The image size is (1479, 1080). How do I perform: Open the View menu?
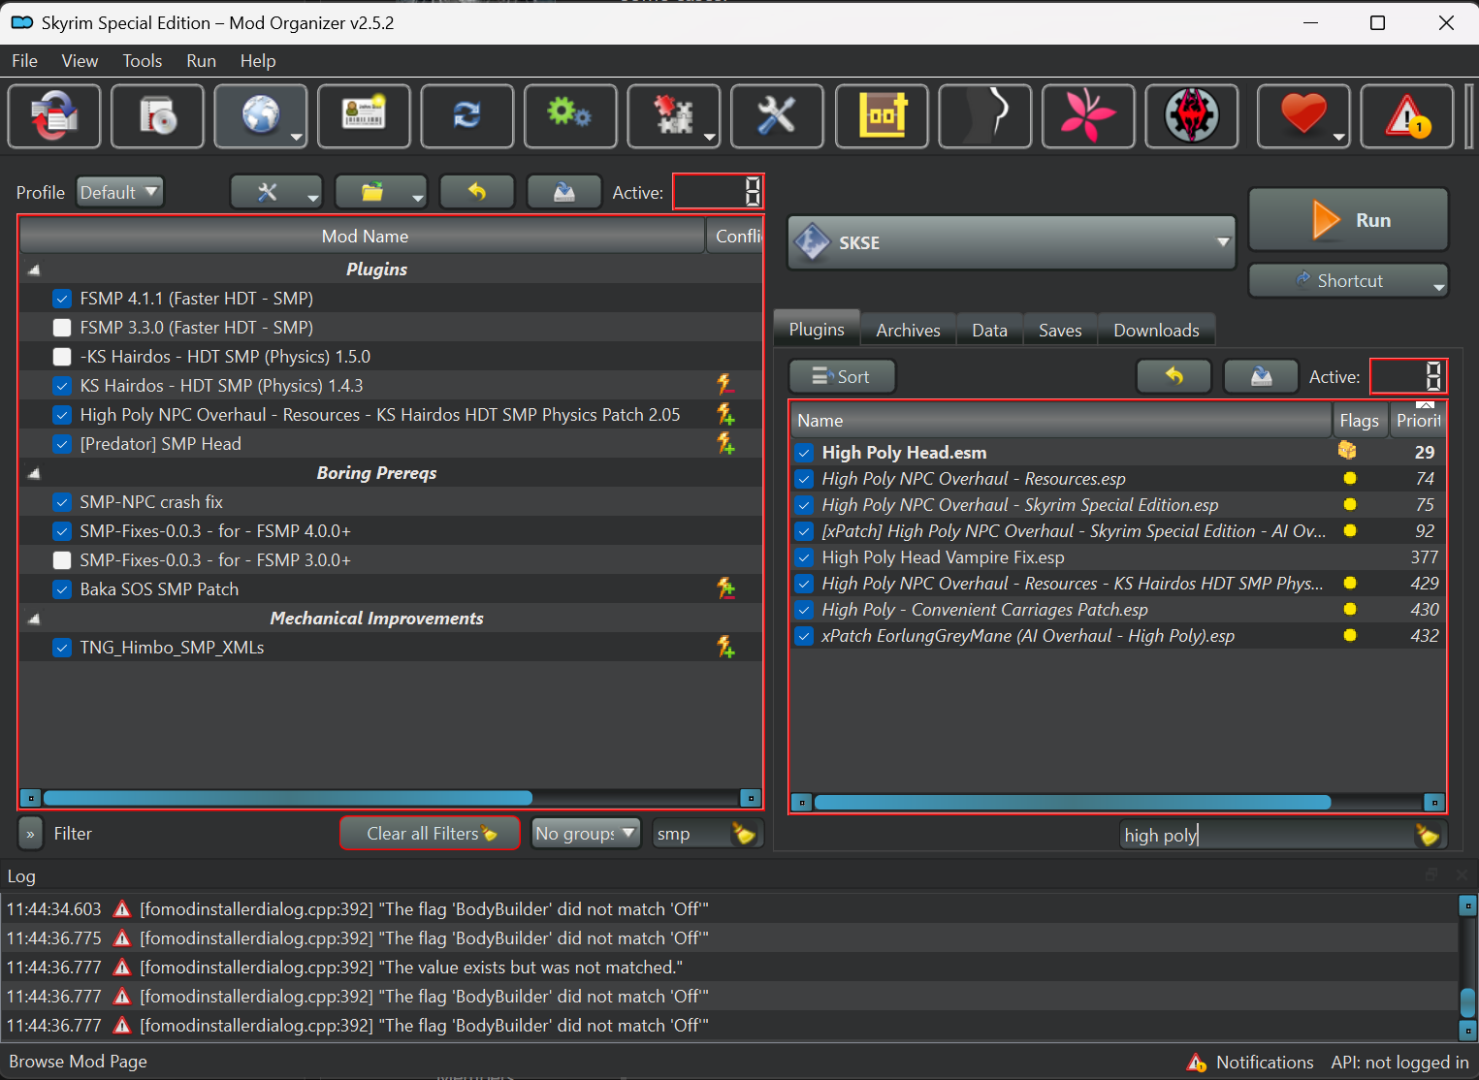(80, 61)
